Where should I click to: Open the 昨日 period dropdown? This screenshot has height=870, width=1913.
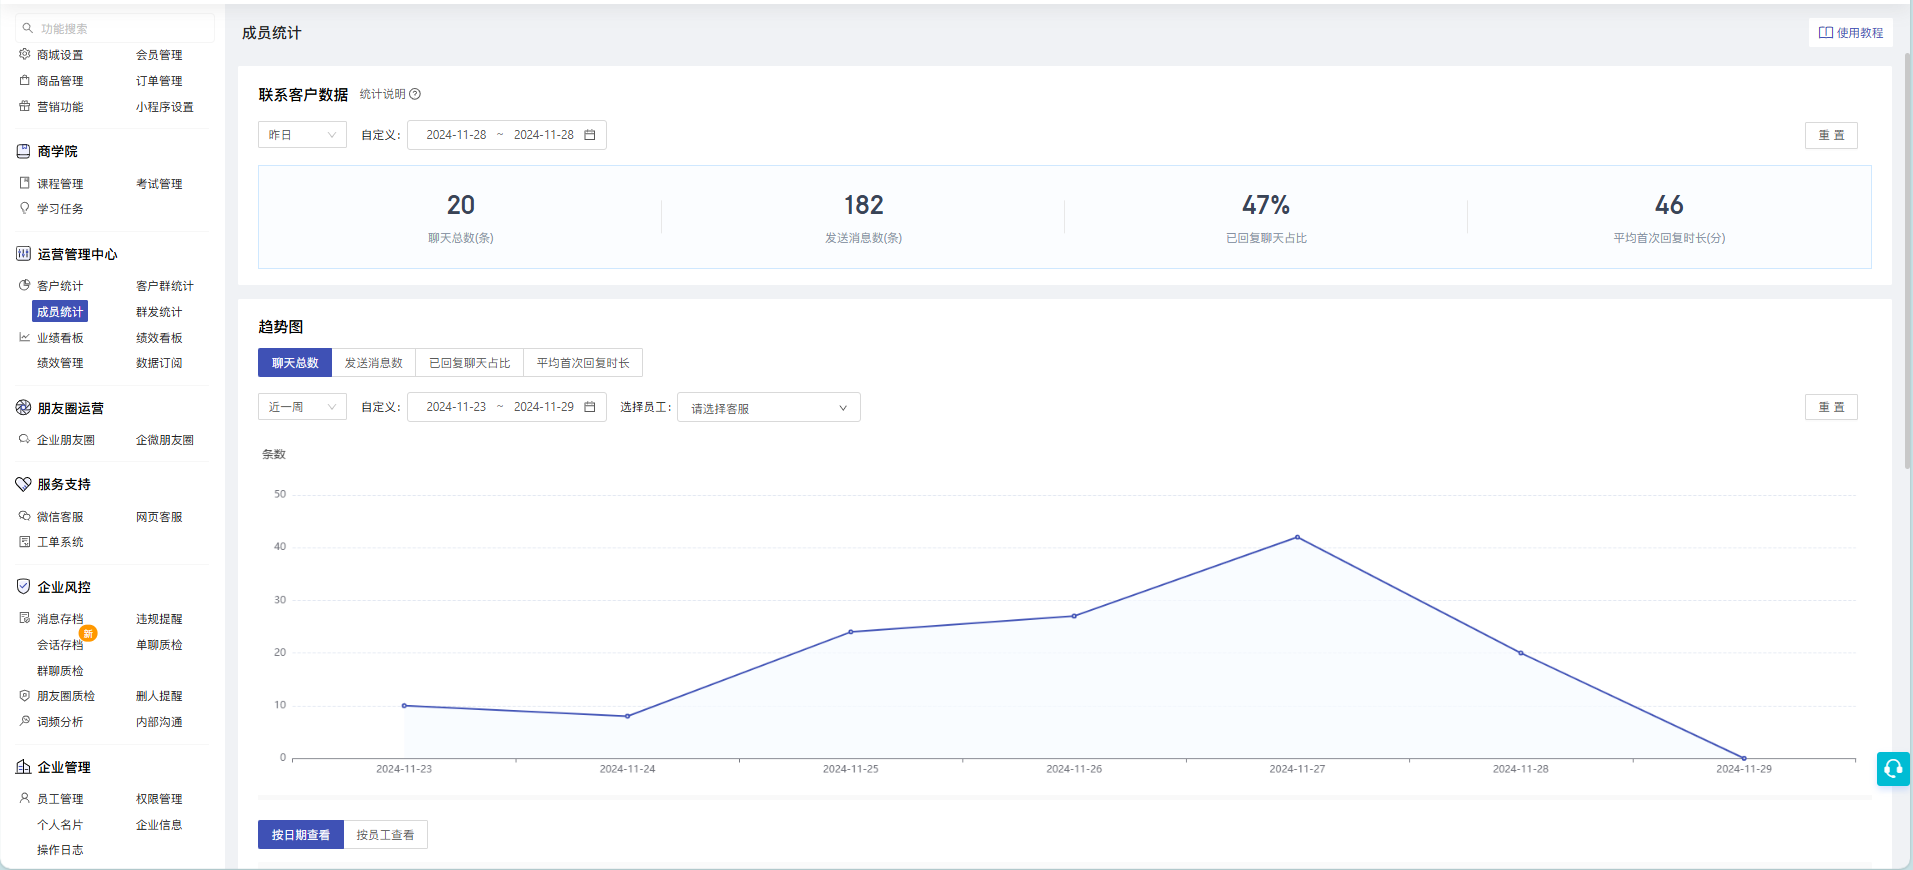302,135
